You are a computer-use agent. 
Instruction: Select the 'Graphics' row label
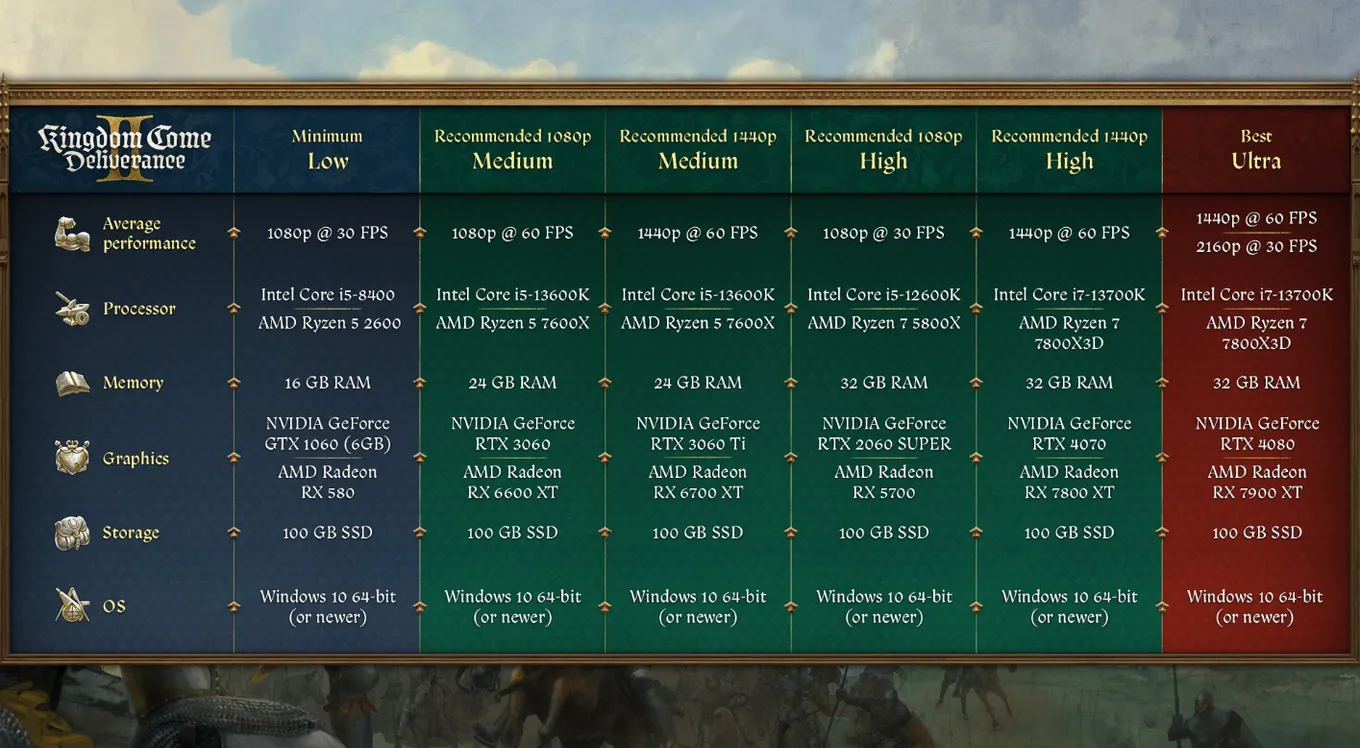136,459
